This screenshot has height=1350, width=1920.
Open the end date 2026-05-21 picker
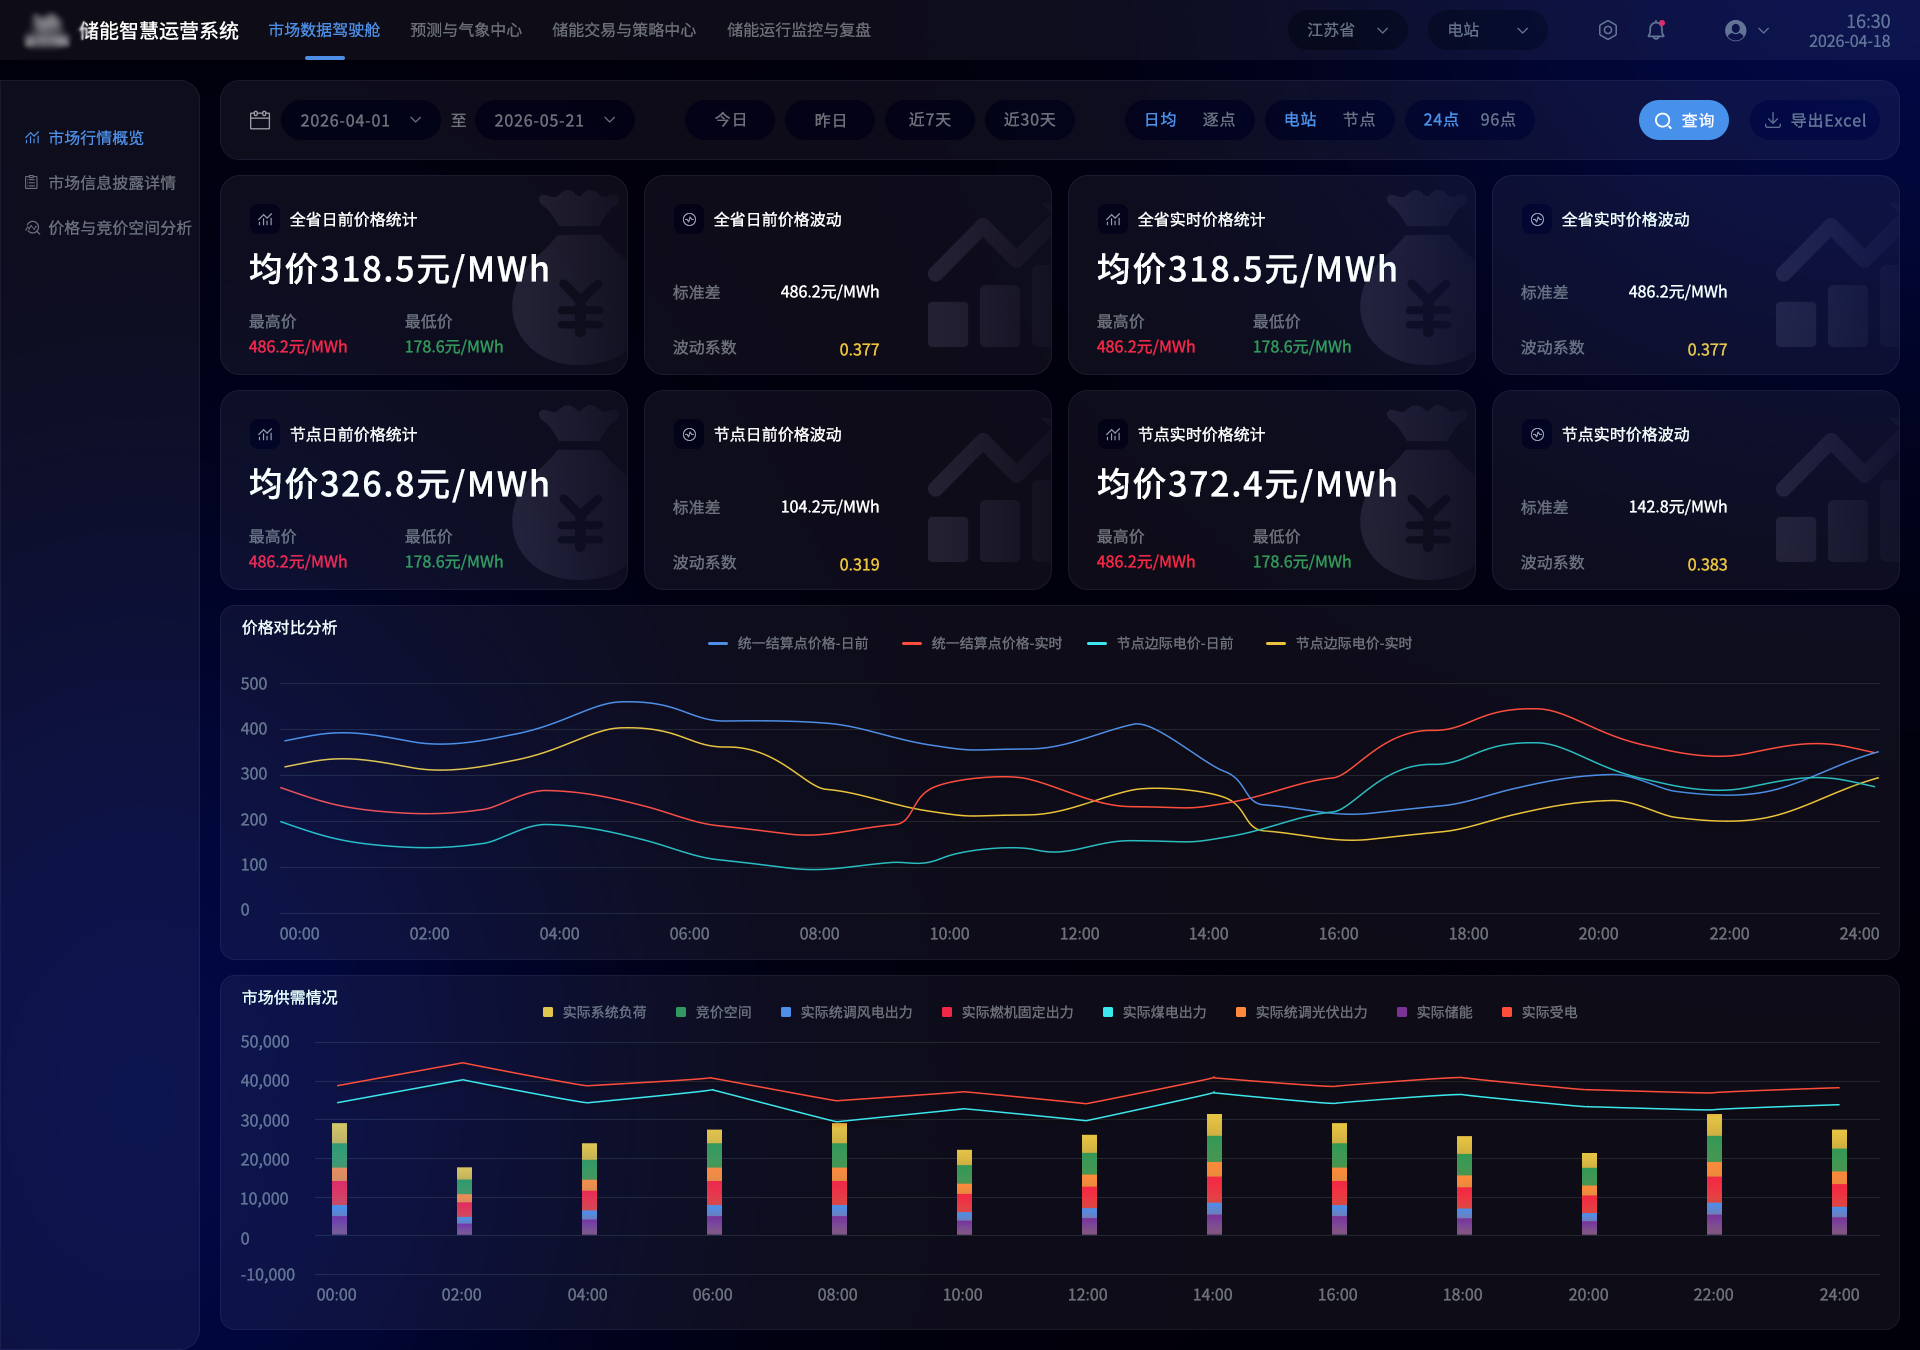[x=555, y=120]
